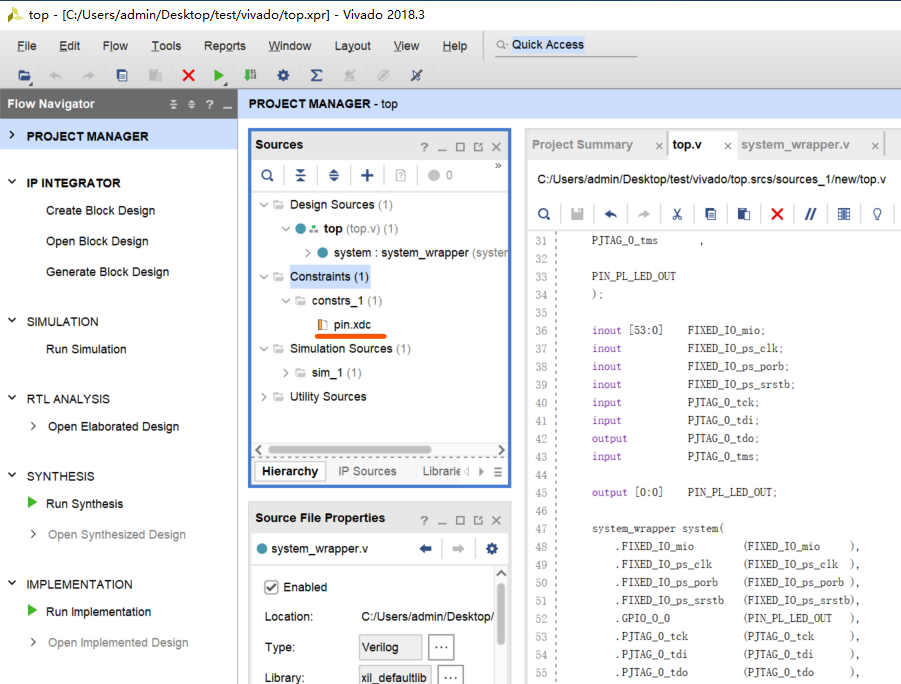Screen dimensions: 901x684
Task: Click the scissors Cut icon in editor
Action: 677,214
